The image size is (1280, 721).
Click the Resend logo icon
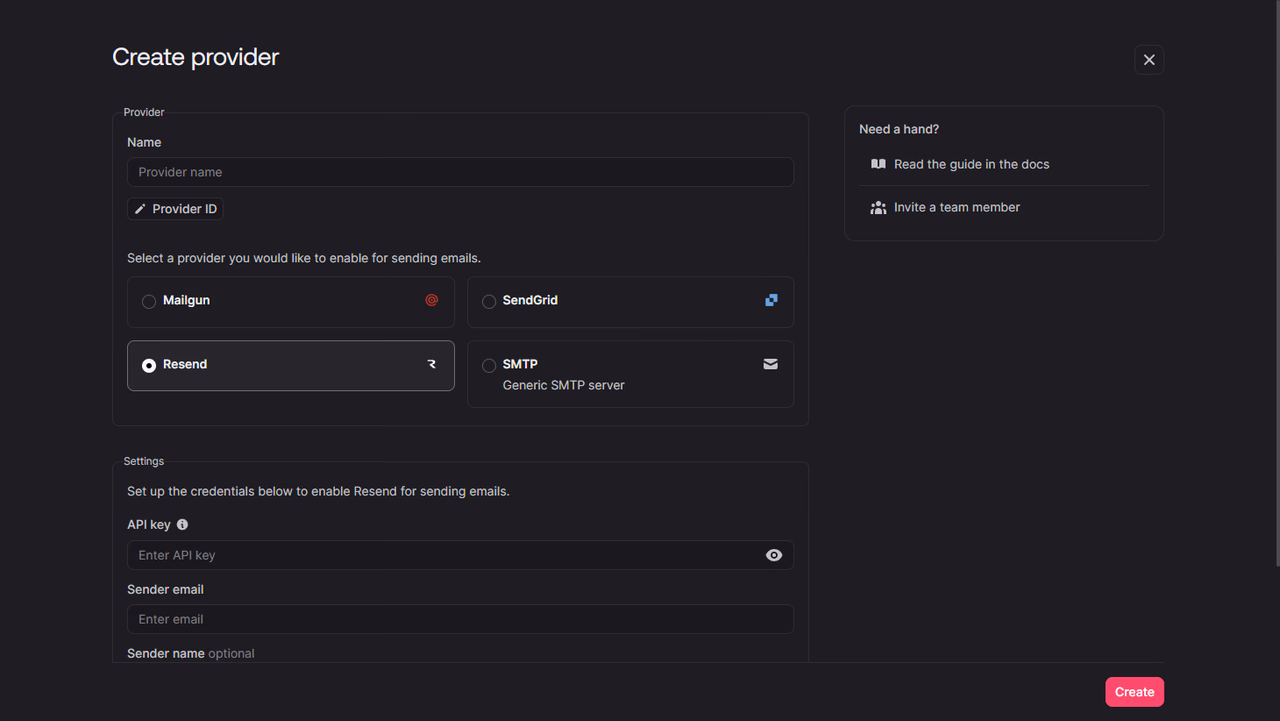(x=432, y=365)
